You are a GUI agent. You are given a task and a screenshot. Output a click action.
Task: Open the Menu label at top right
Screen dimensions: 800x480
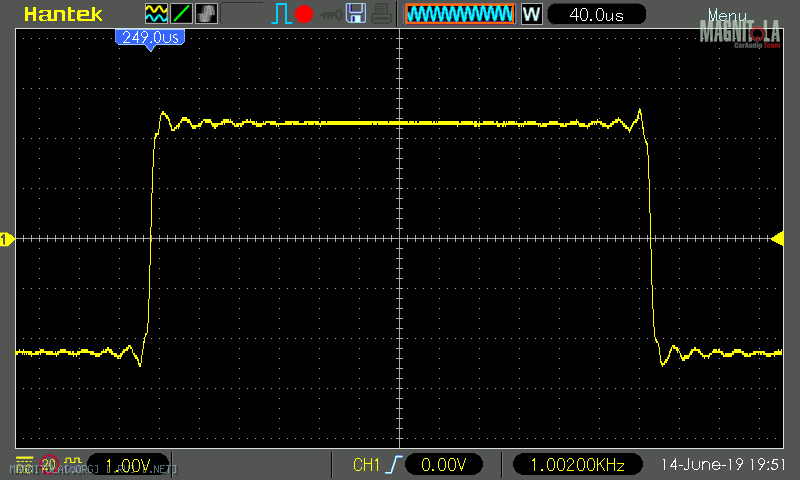(727, 15)
